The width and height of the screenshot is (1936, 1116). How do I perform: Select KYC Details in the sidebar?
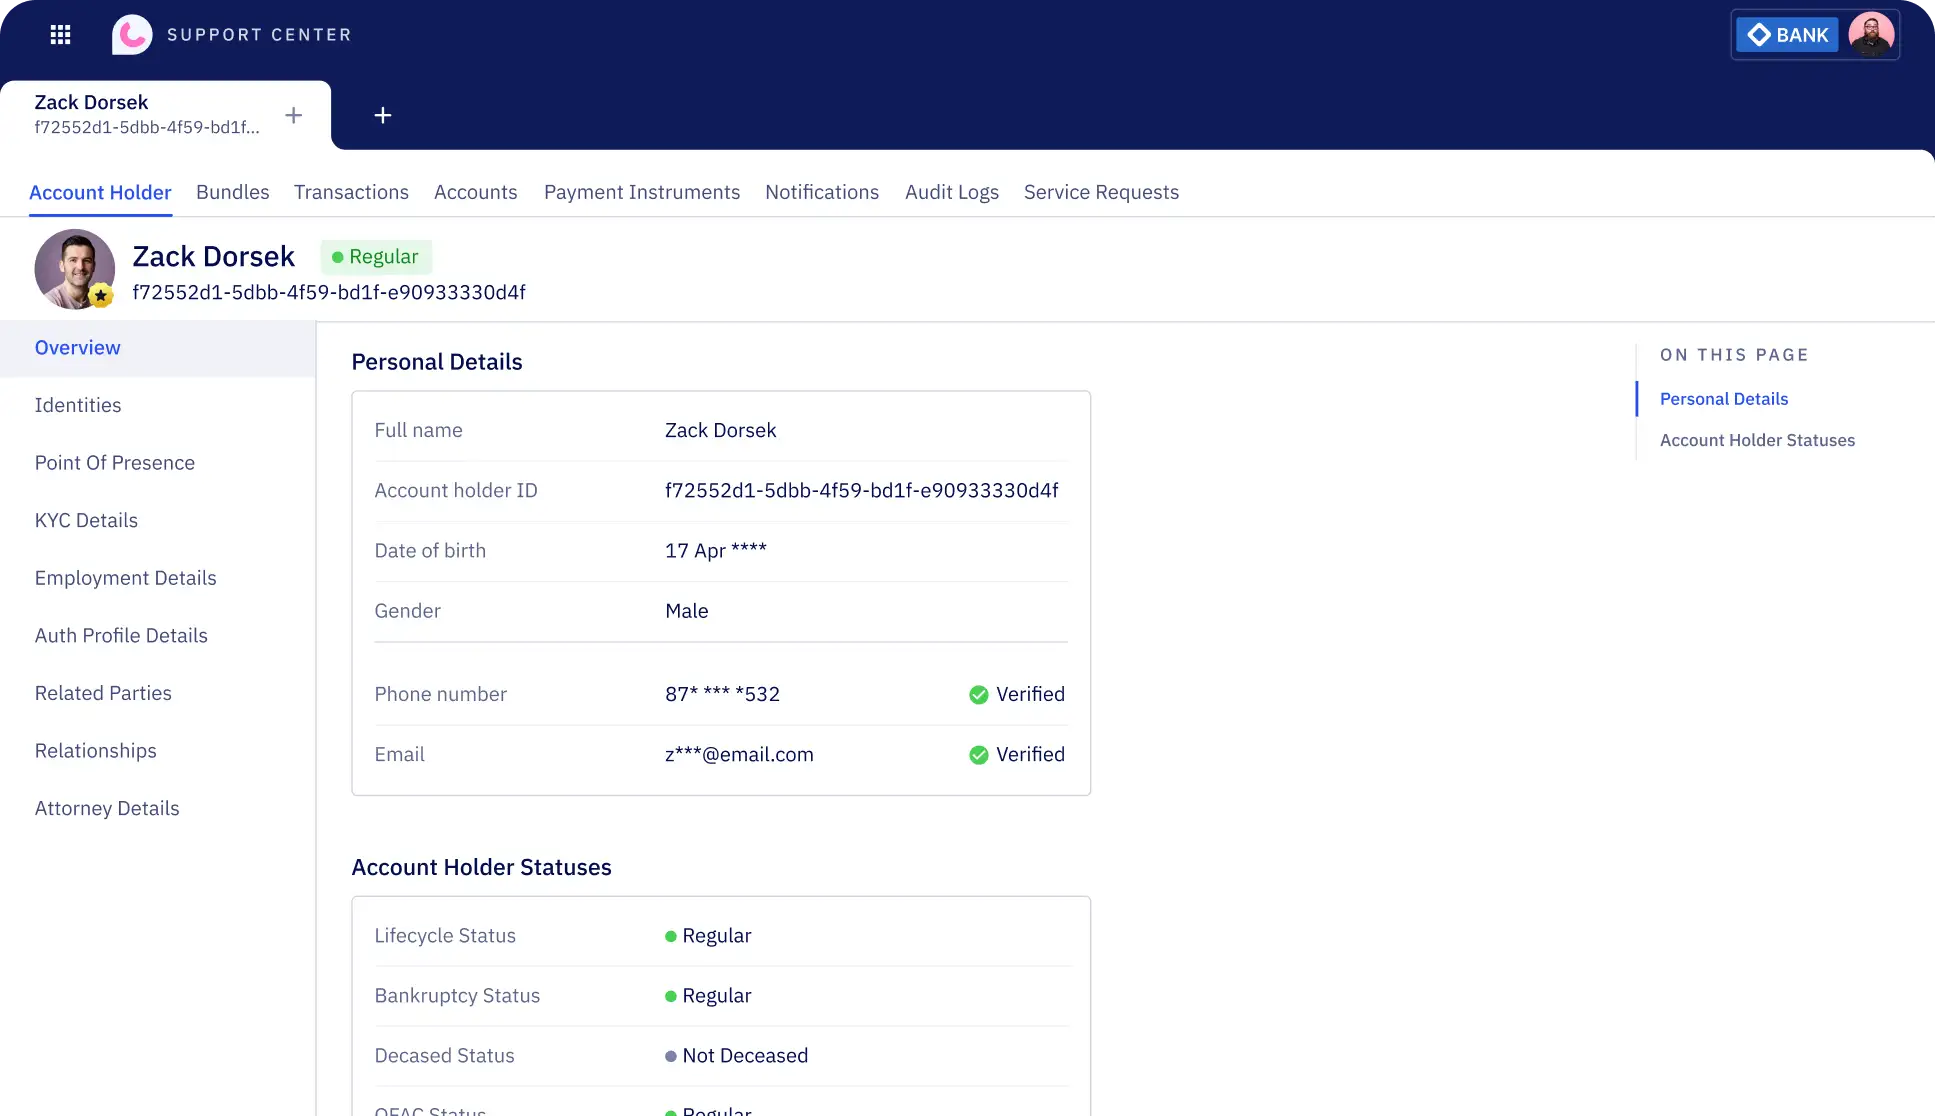click(x=86, y=520)
